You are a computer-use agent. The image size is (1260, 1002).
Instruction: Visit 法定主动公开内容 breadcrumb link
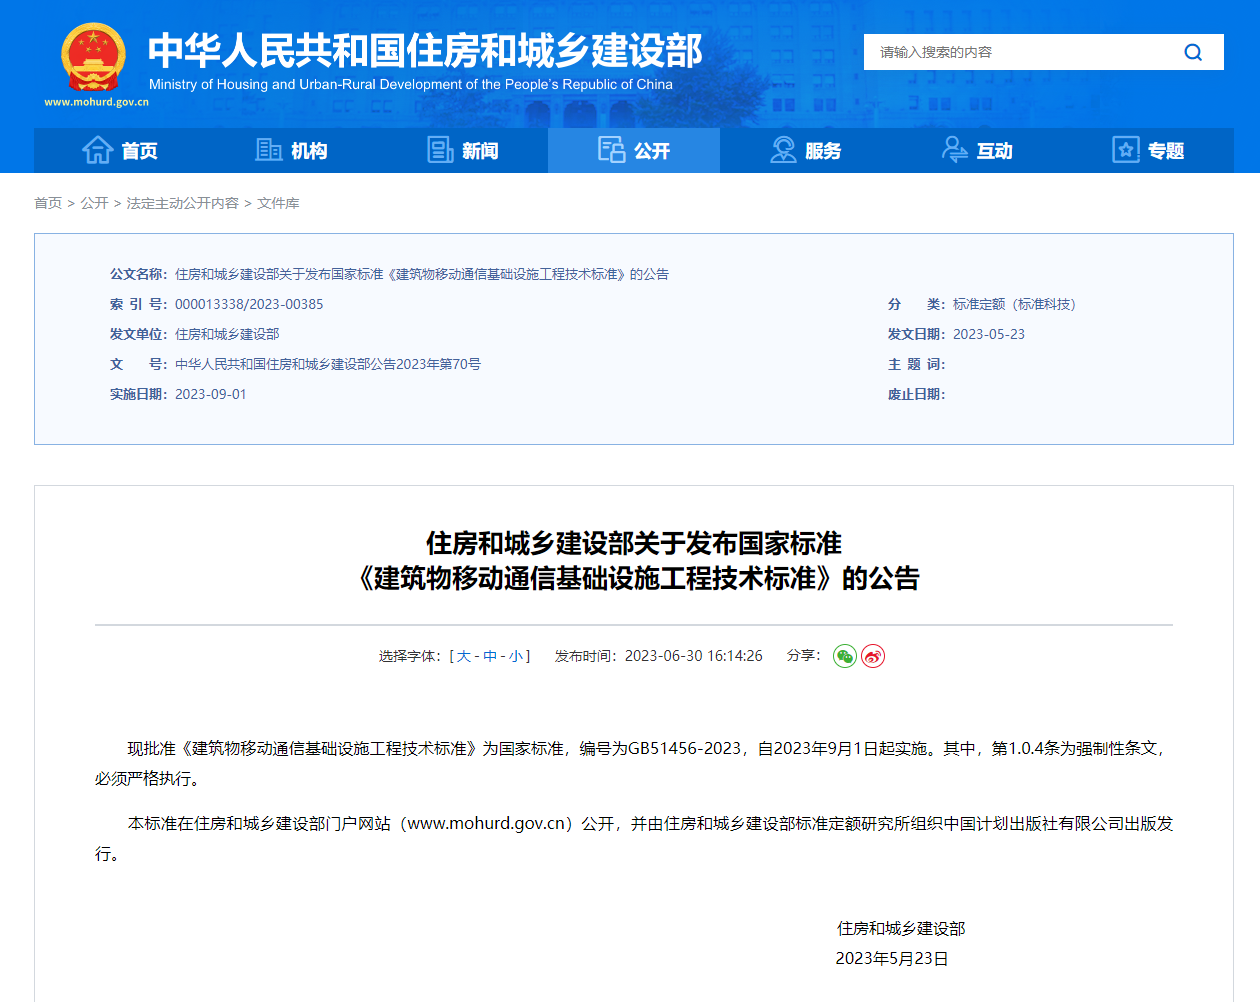[x=184, y=203]
